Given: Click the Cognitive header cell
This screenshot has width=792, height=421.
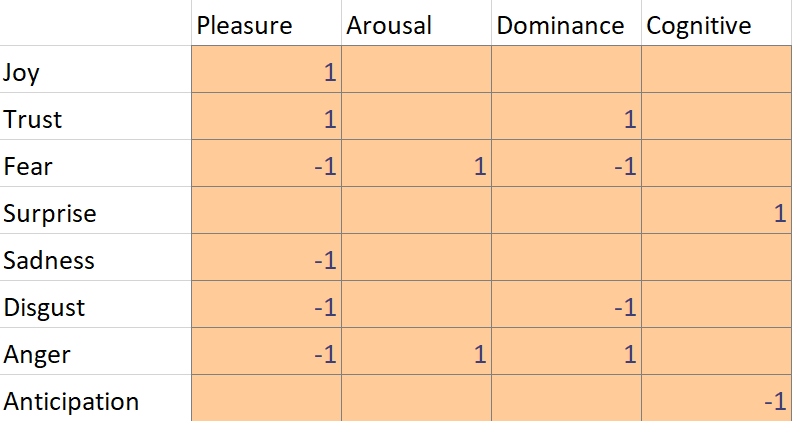Looking at the screenshot, I should 716,25.
